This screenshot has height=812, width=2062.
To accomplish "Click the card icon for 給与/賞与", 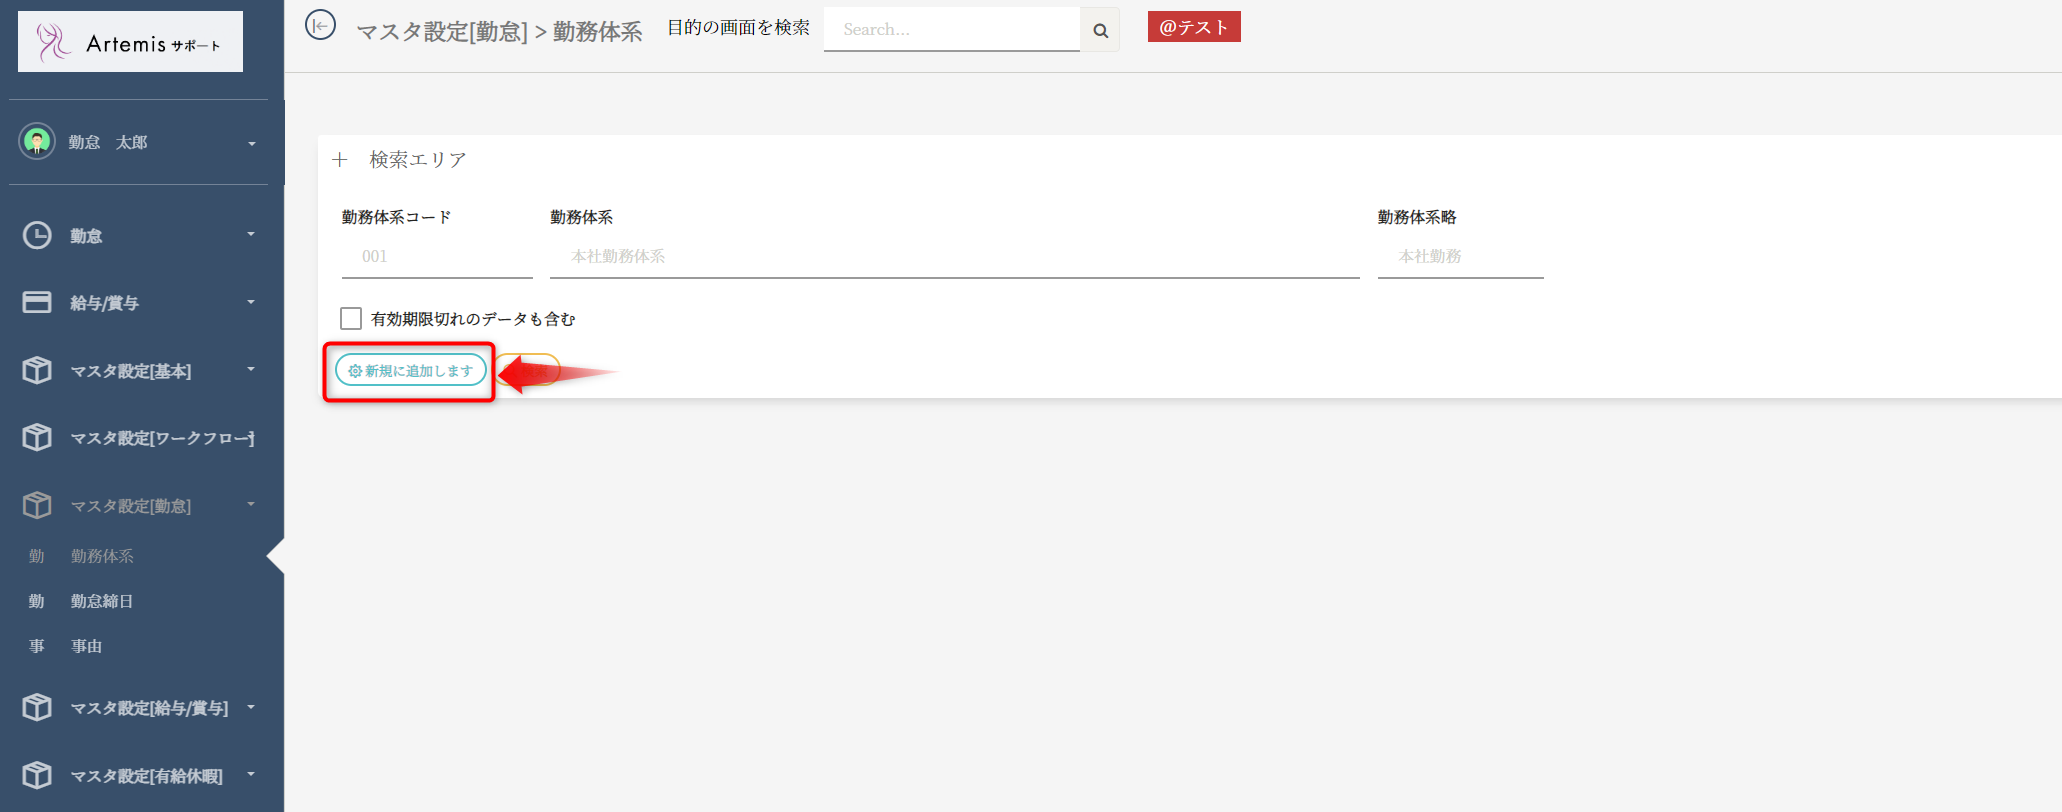I will 37,302.
